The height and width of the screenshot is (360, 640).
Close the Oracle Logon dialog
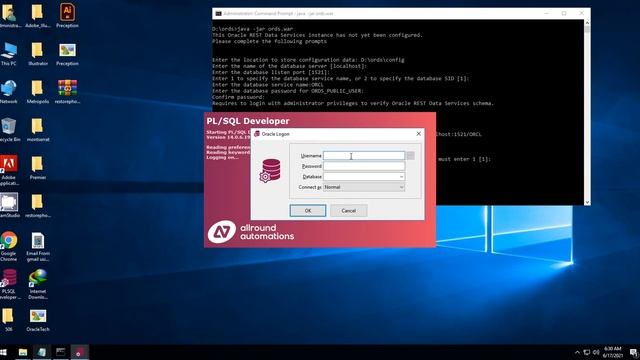418,134
